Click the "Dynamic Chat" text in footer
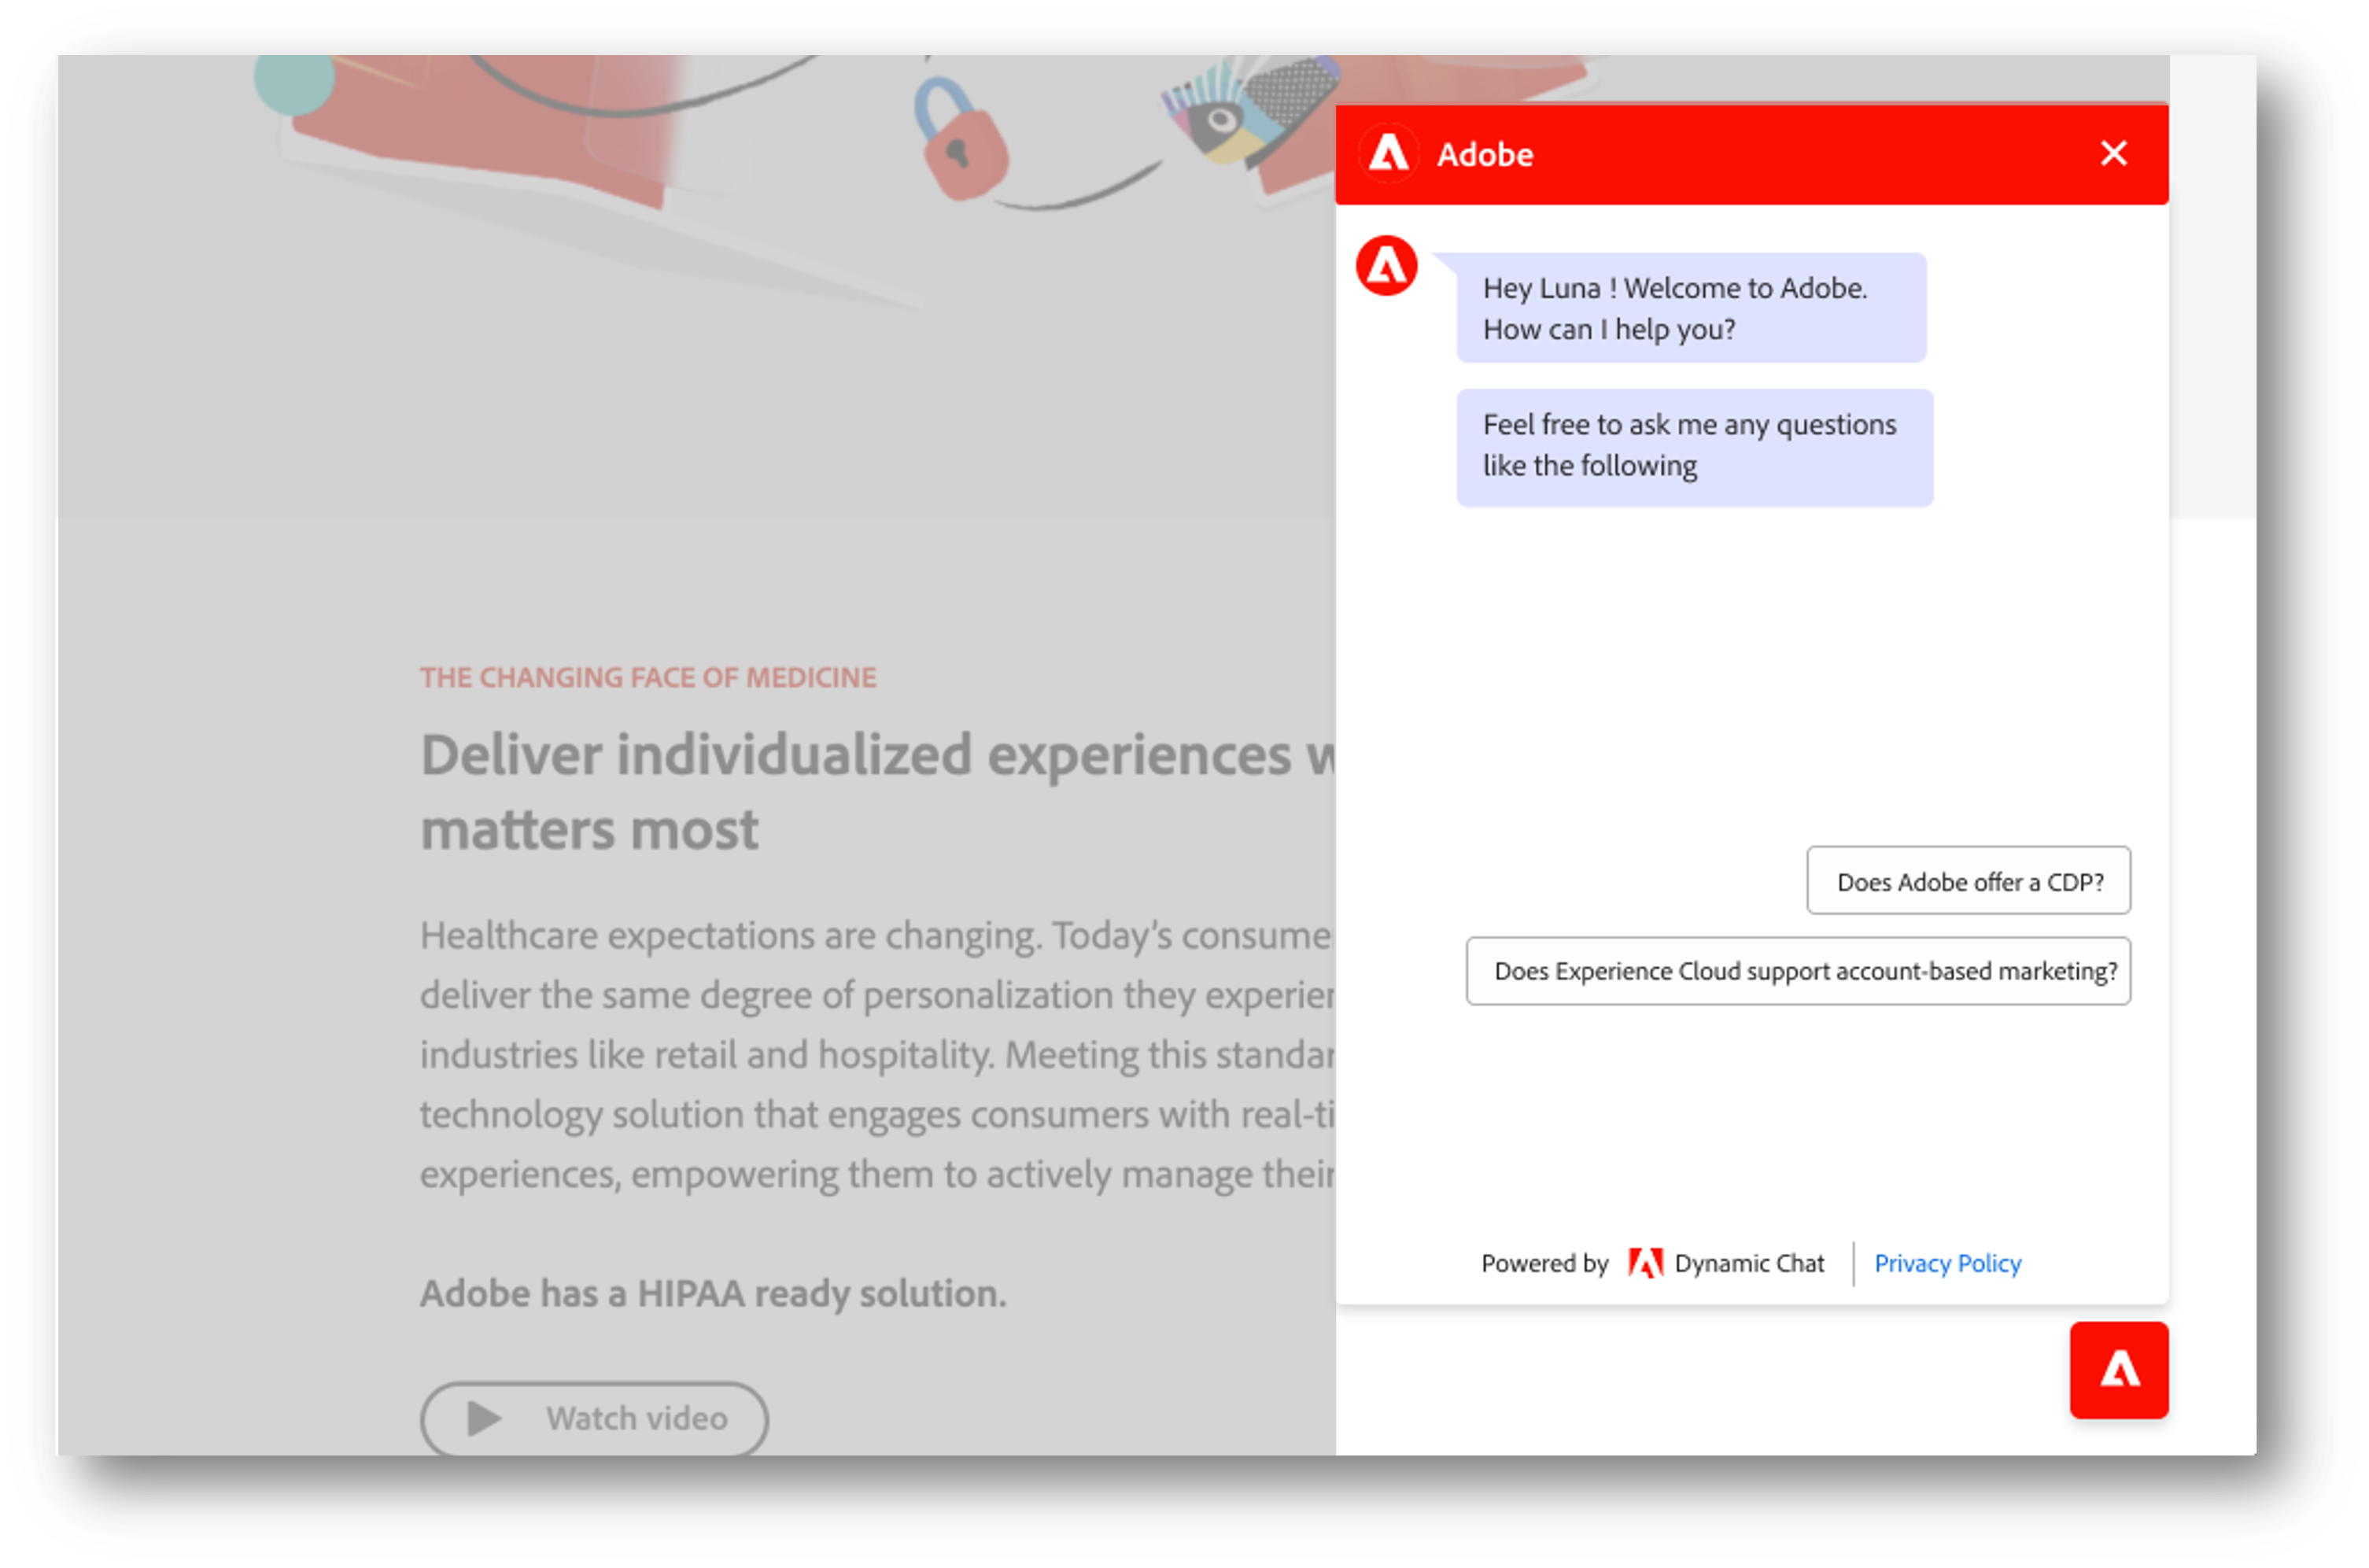 1749,1263
